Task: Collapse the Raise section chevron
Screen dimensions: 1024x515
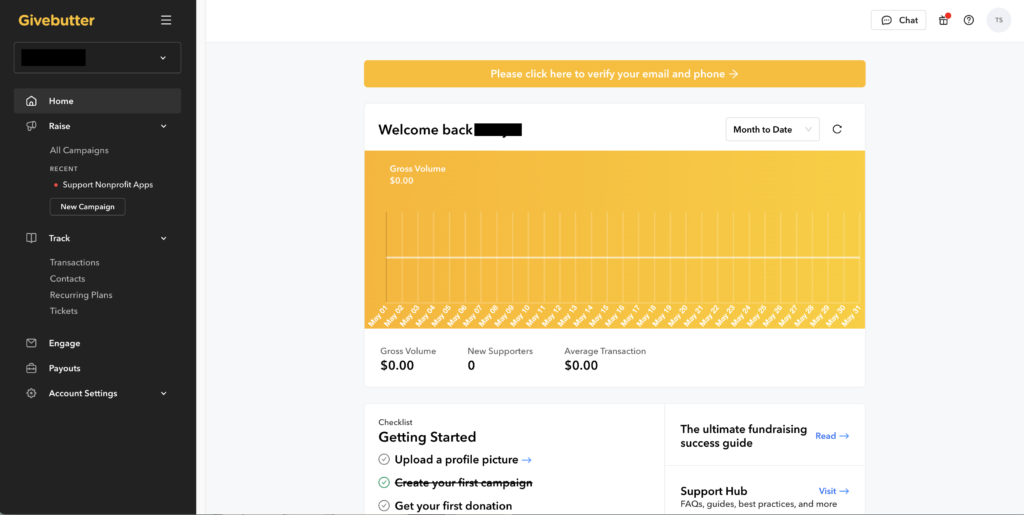Action: click(x=164, y=126)
